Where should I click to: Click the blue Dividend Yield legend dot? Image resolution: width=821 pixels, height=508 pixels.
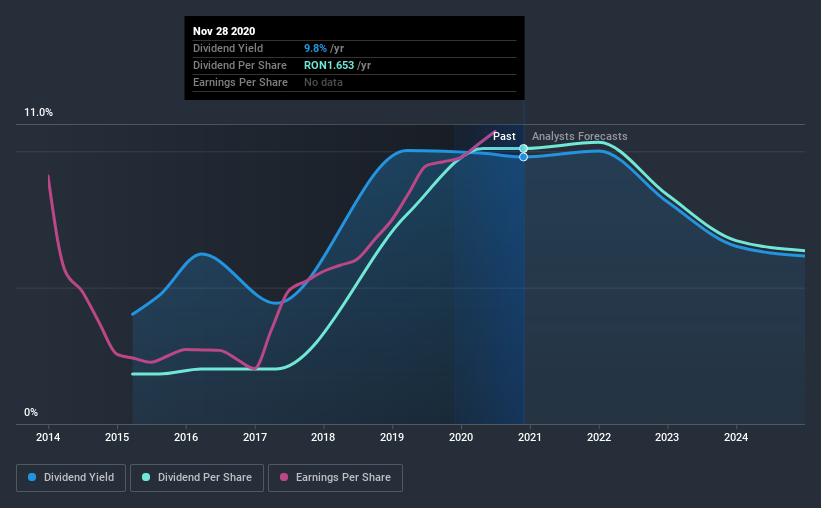pos(32,477)
